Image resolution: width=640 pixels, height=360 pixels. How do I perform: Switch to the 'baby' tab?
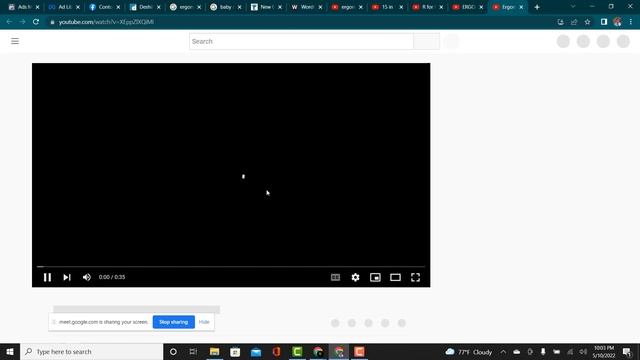[x=225, y=7]
